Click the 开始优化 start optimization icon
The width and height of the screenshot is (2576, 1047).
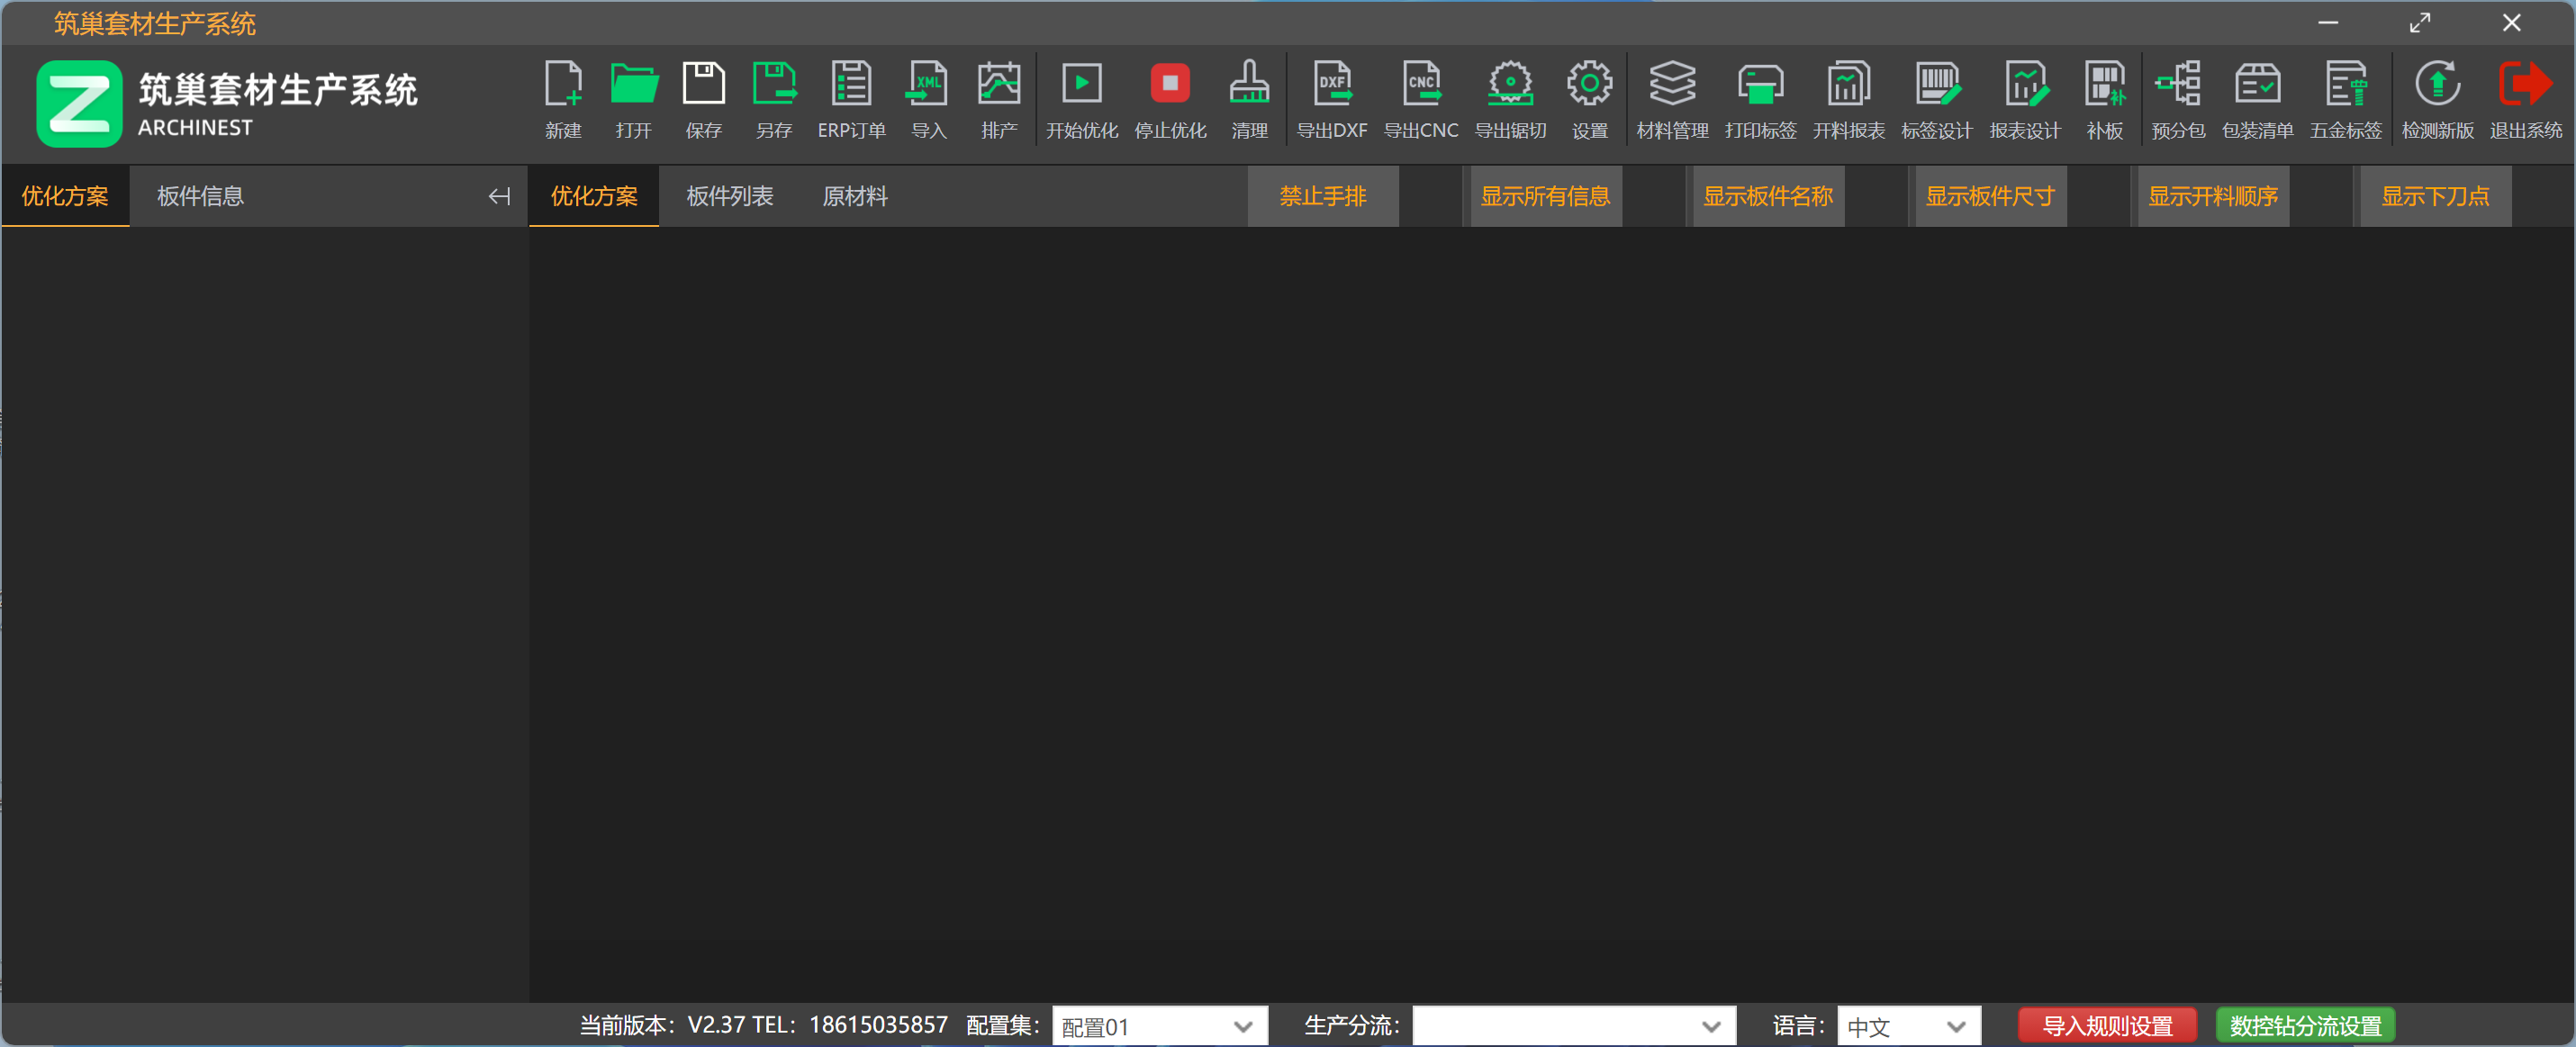[1081, 85]
